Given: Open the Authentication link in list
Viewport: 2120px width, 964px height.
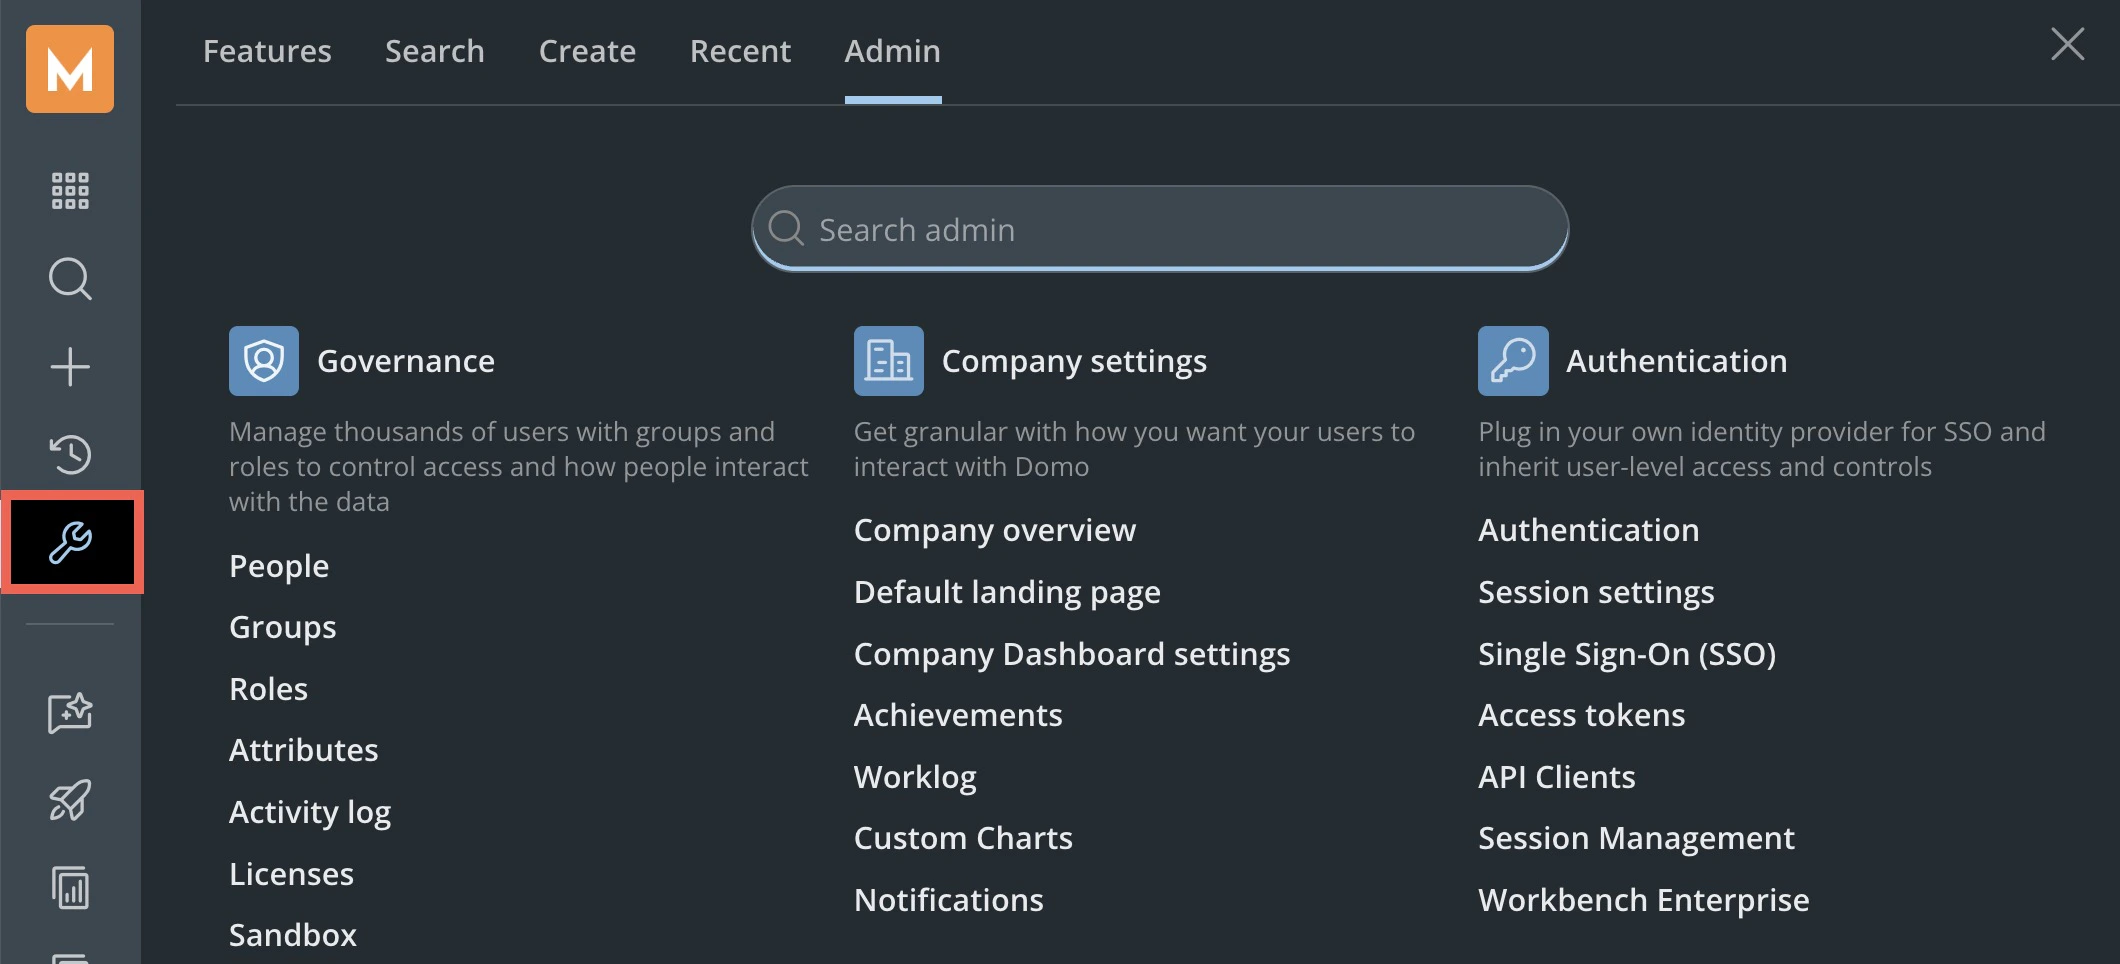Looking at the screenshot, I should click(x=1589, y=530).
